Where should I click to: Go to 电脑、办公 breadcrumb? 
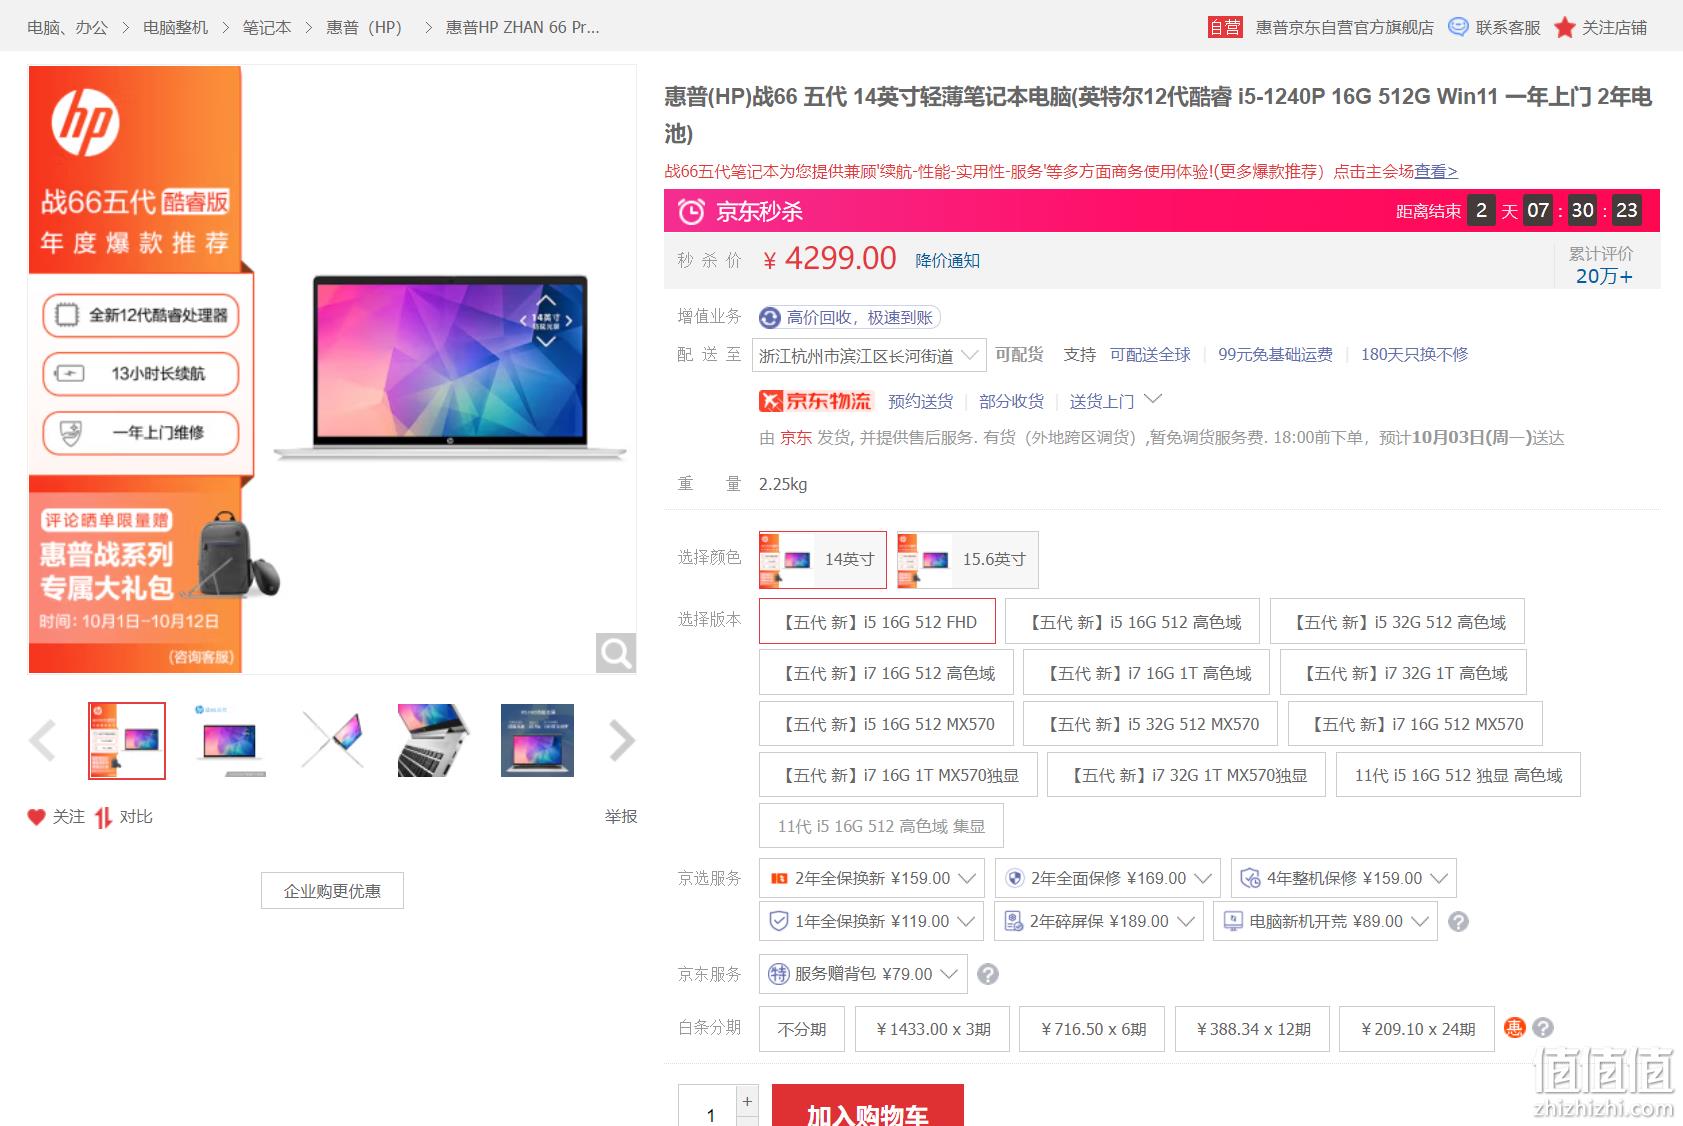[67, 27]
